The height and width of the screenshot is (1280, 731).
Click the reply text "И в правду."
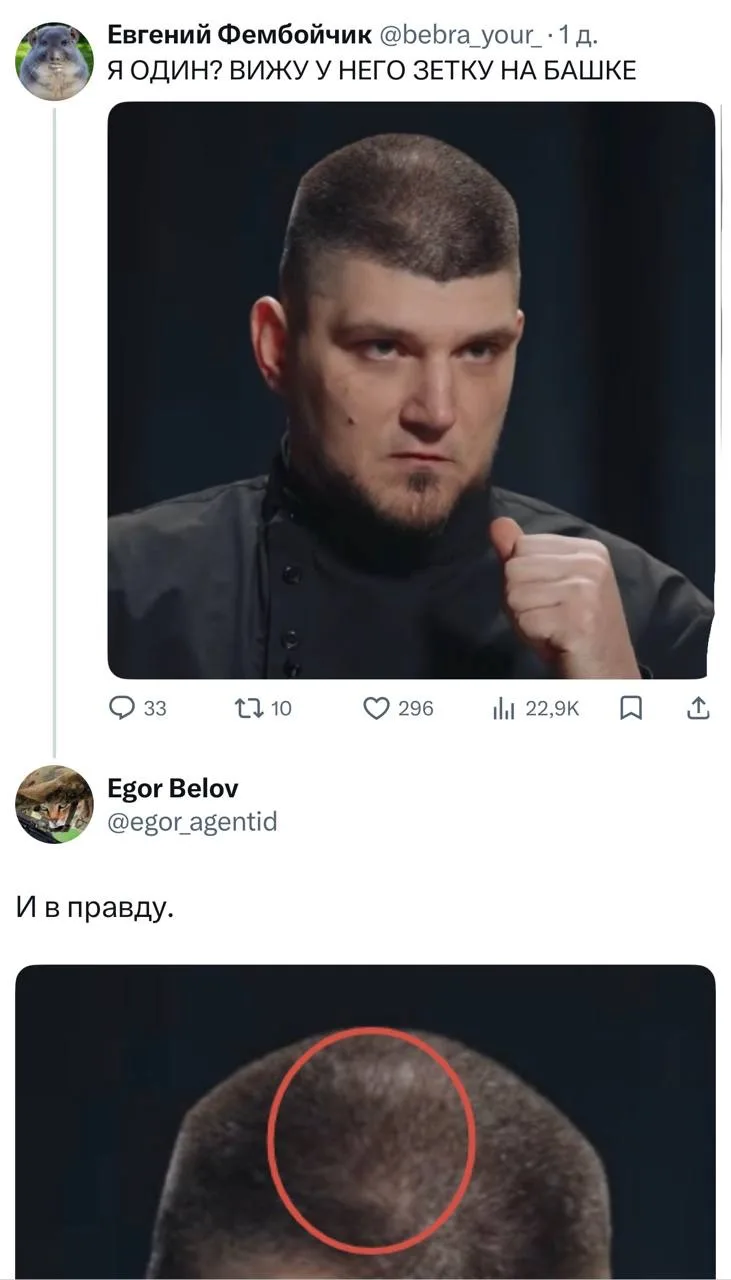click(95, 908)
